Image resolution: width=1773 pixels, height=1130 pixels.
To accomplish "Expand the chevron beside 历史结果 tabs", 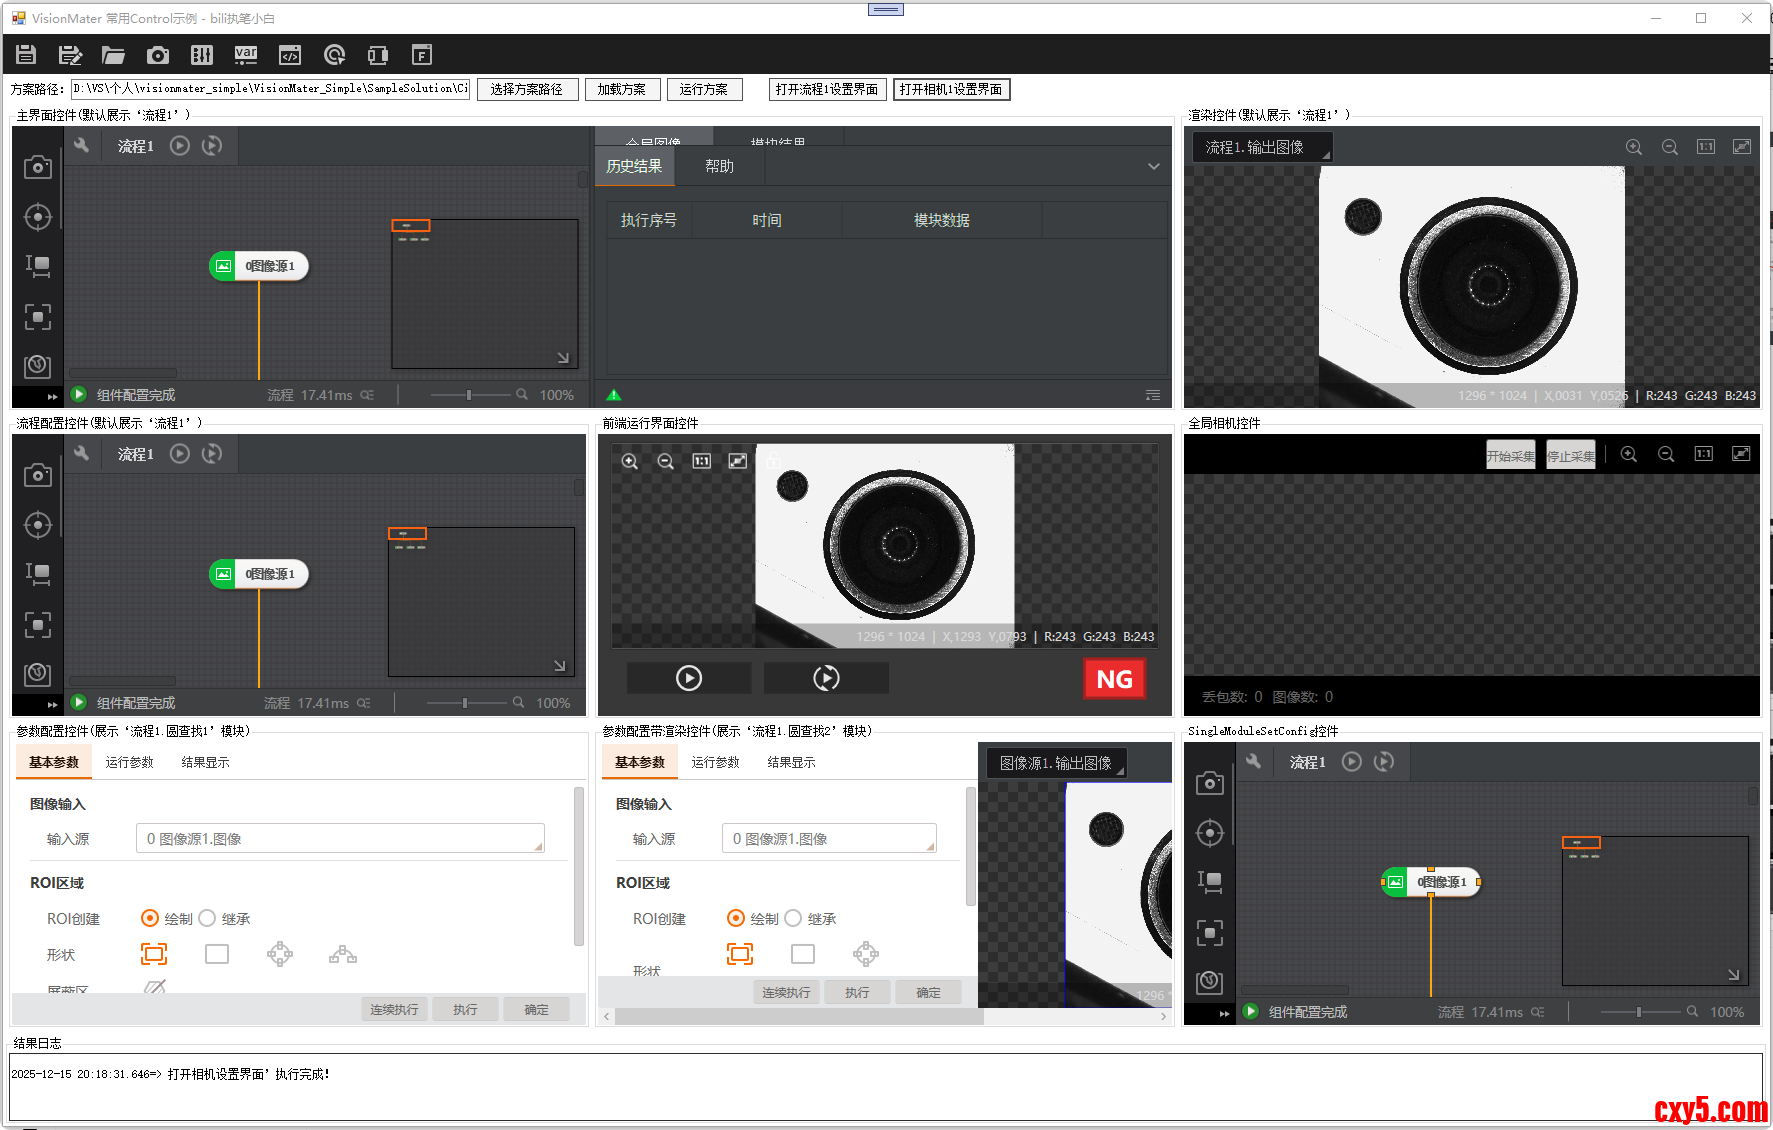I will [x=1153, y=166].
